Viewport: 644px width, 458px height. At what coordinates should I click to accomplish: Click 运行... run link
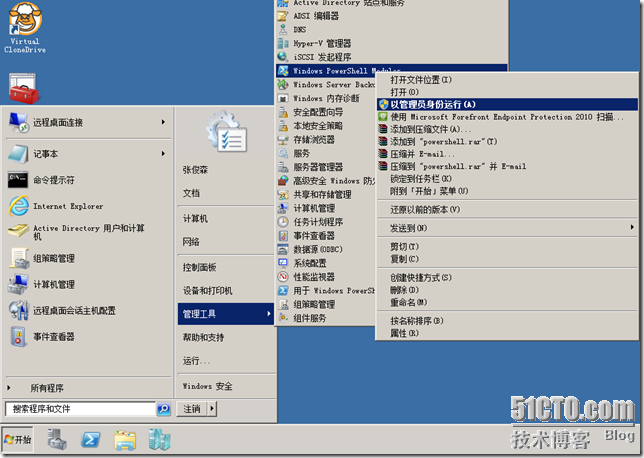pyautogui.click(x=196, y=361)
